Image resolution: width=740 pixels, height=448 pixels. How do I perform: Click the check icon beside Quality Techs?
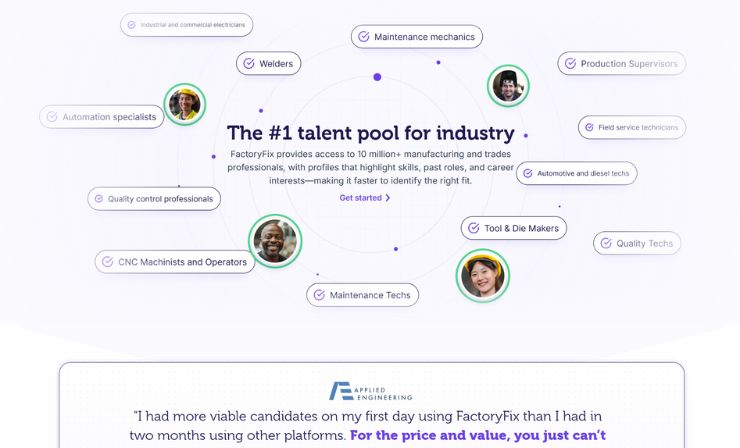(606, 243)
